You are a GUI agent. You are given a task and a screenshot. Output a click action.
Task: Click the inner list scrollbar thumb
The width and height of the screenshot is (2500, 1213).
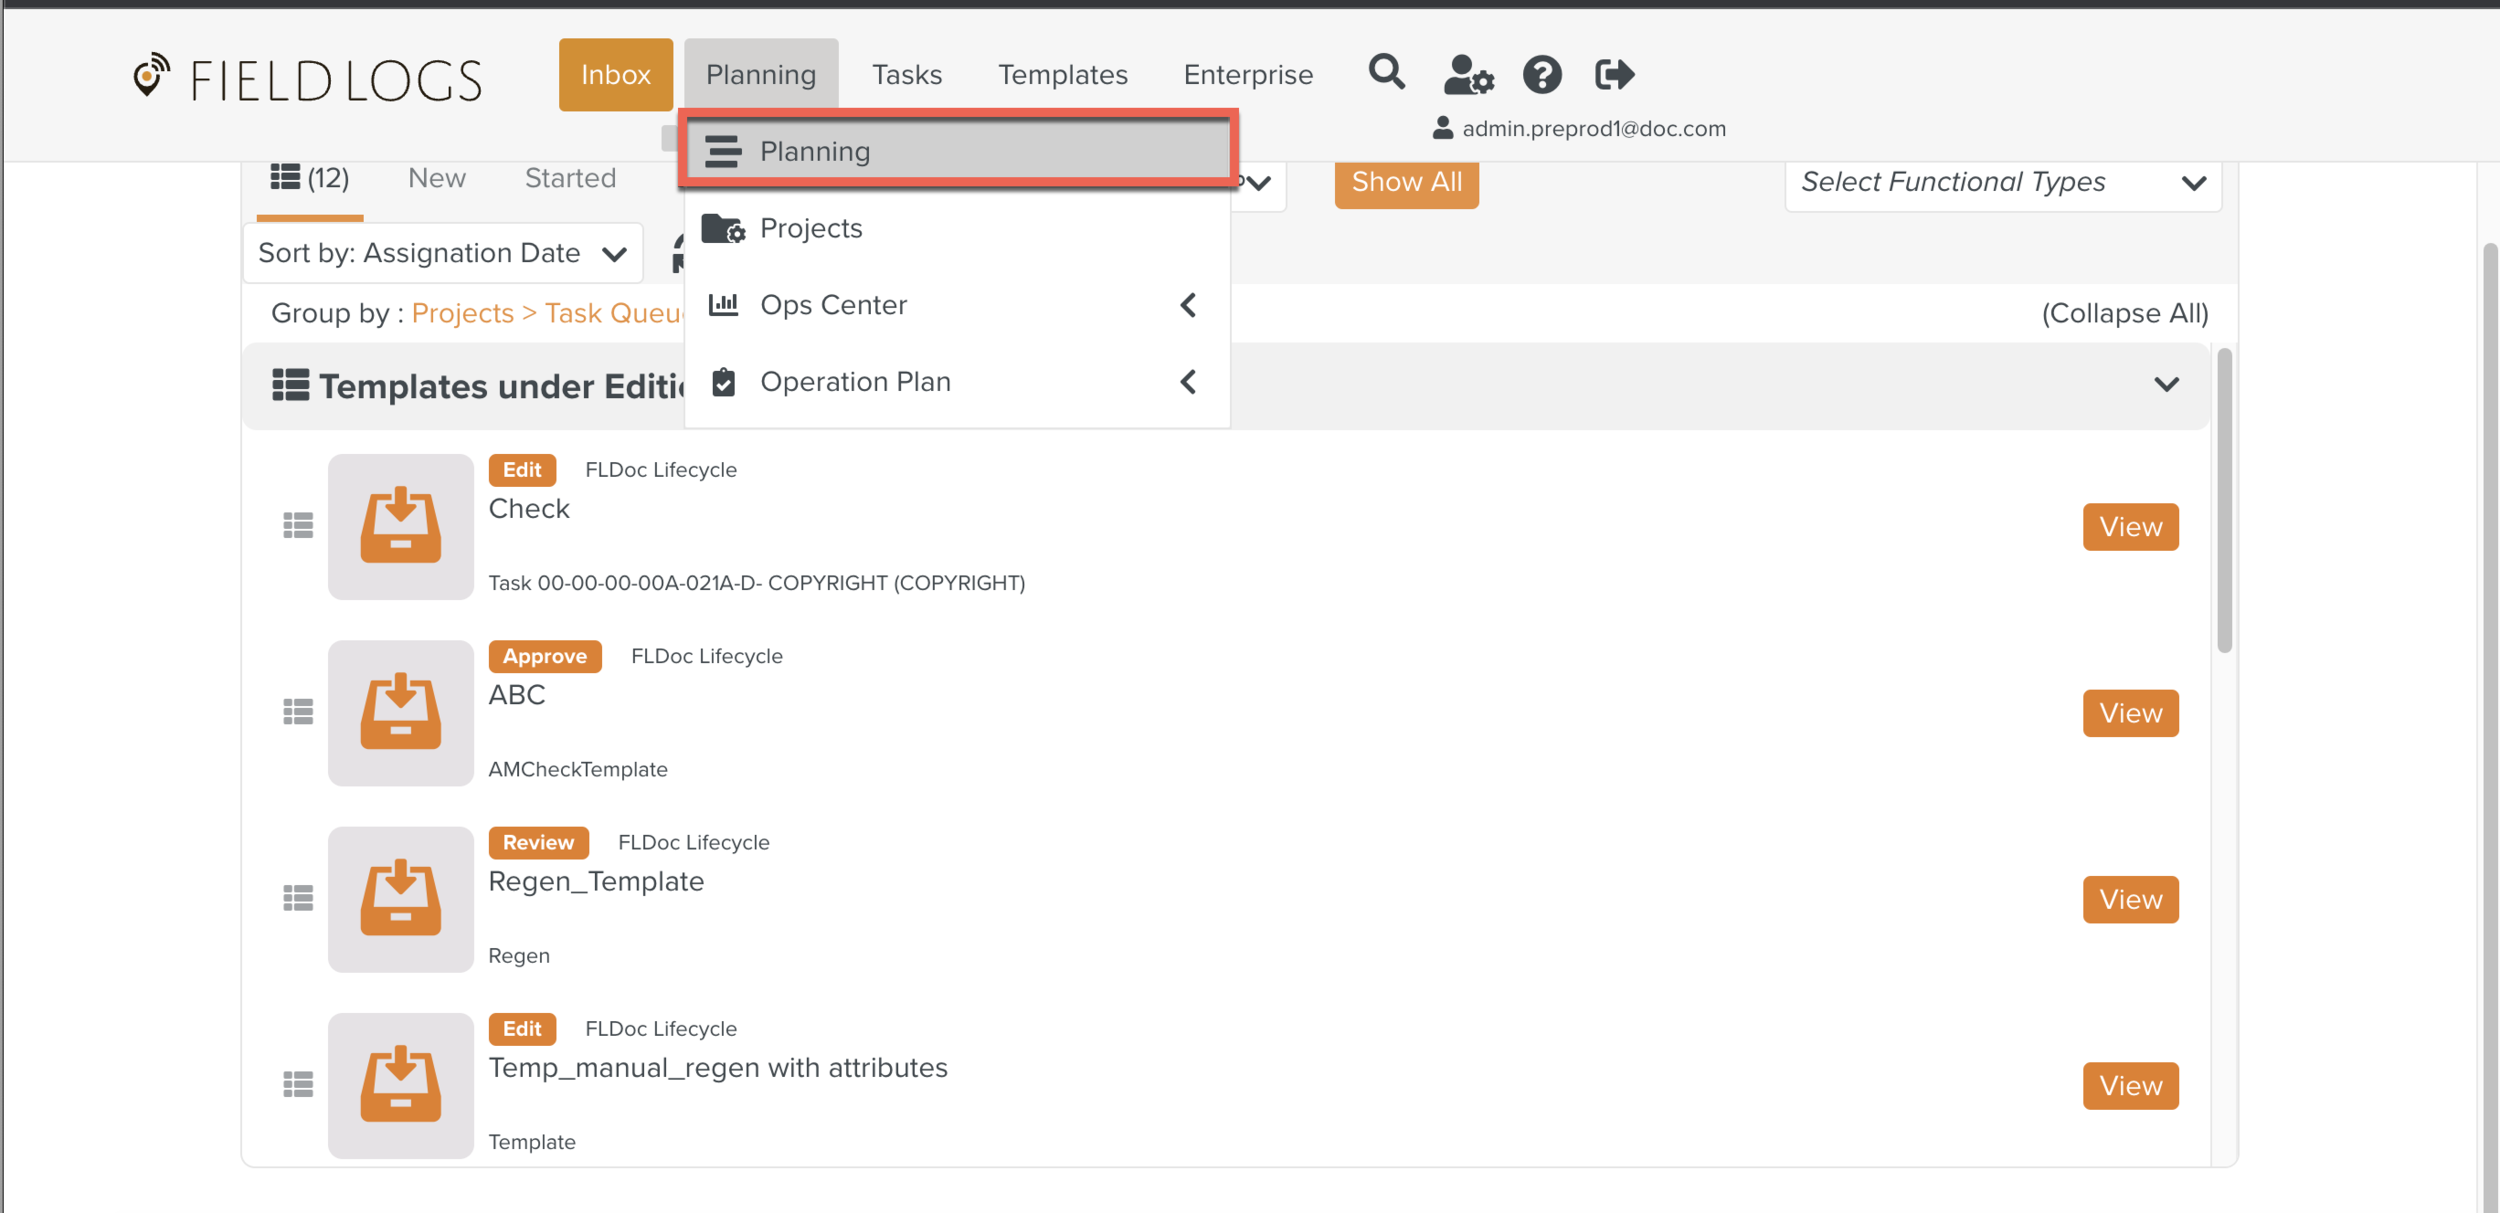click(x=2224, y=500)
